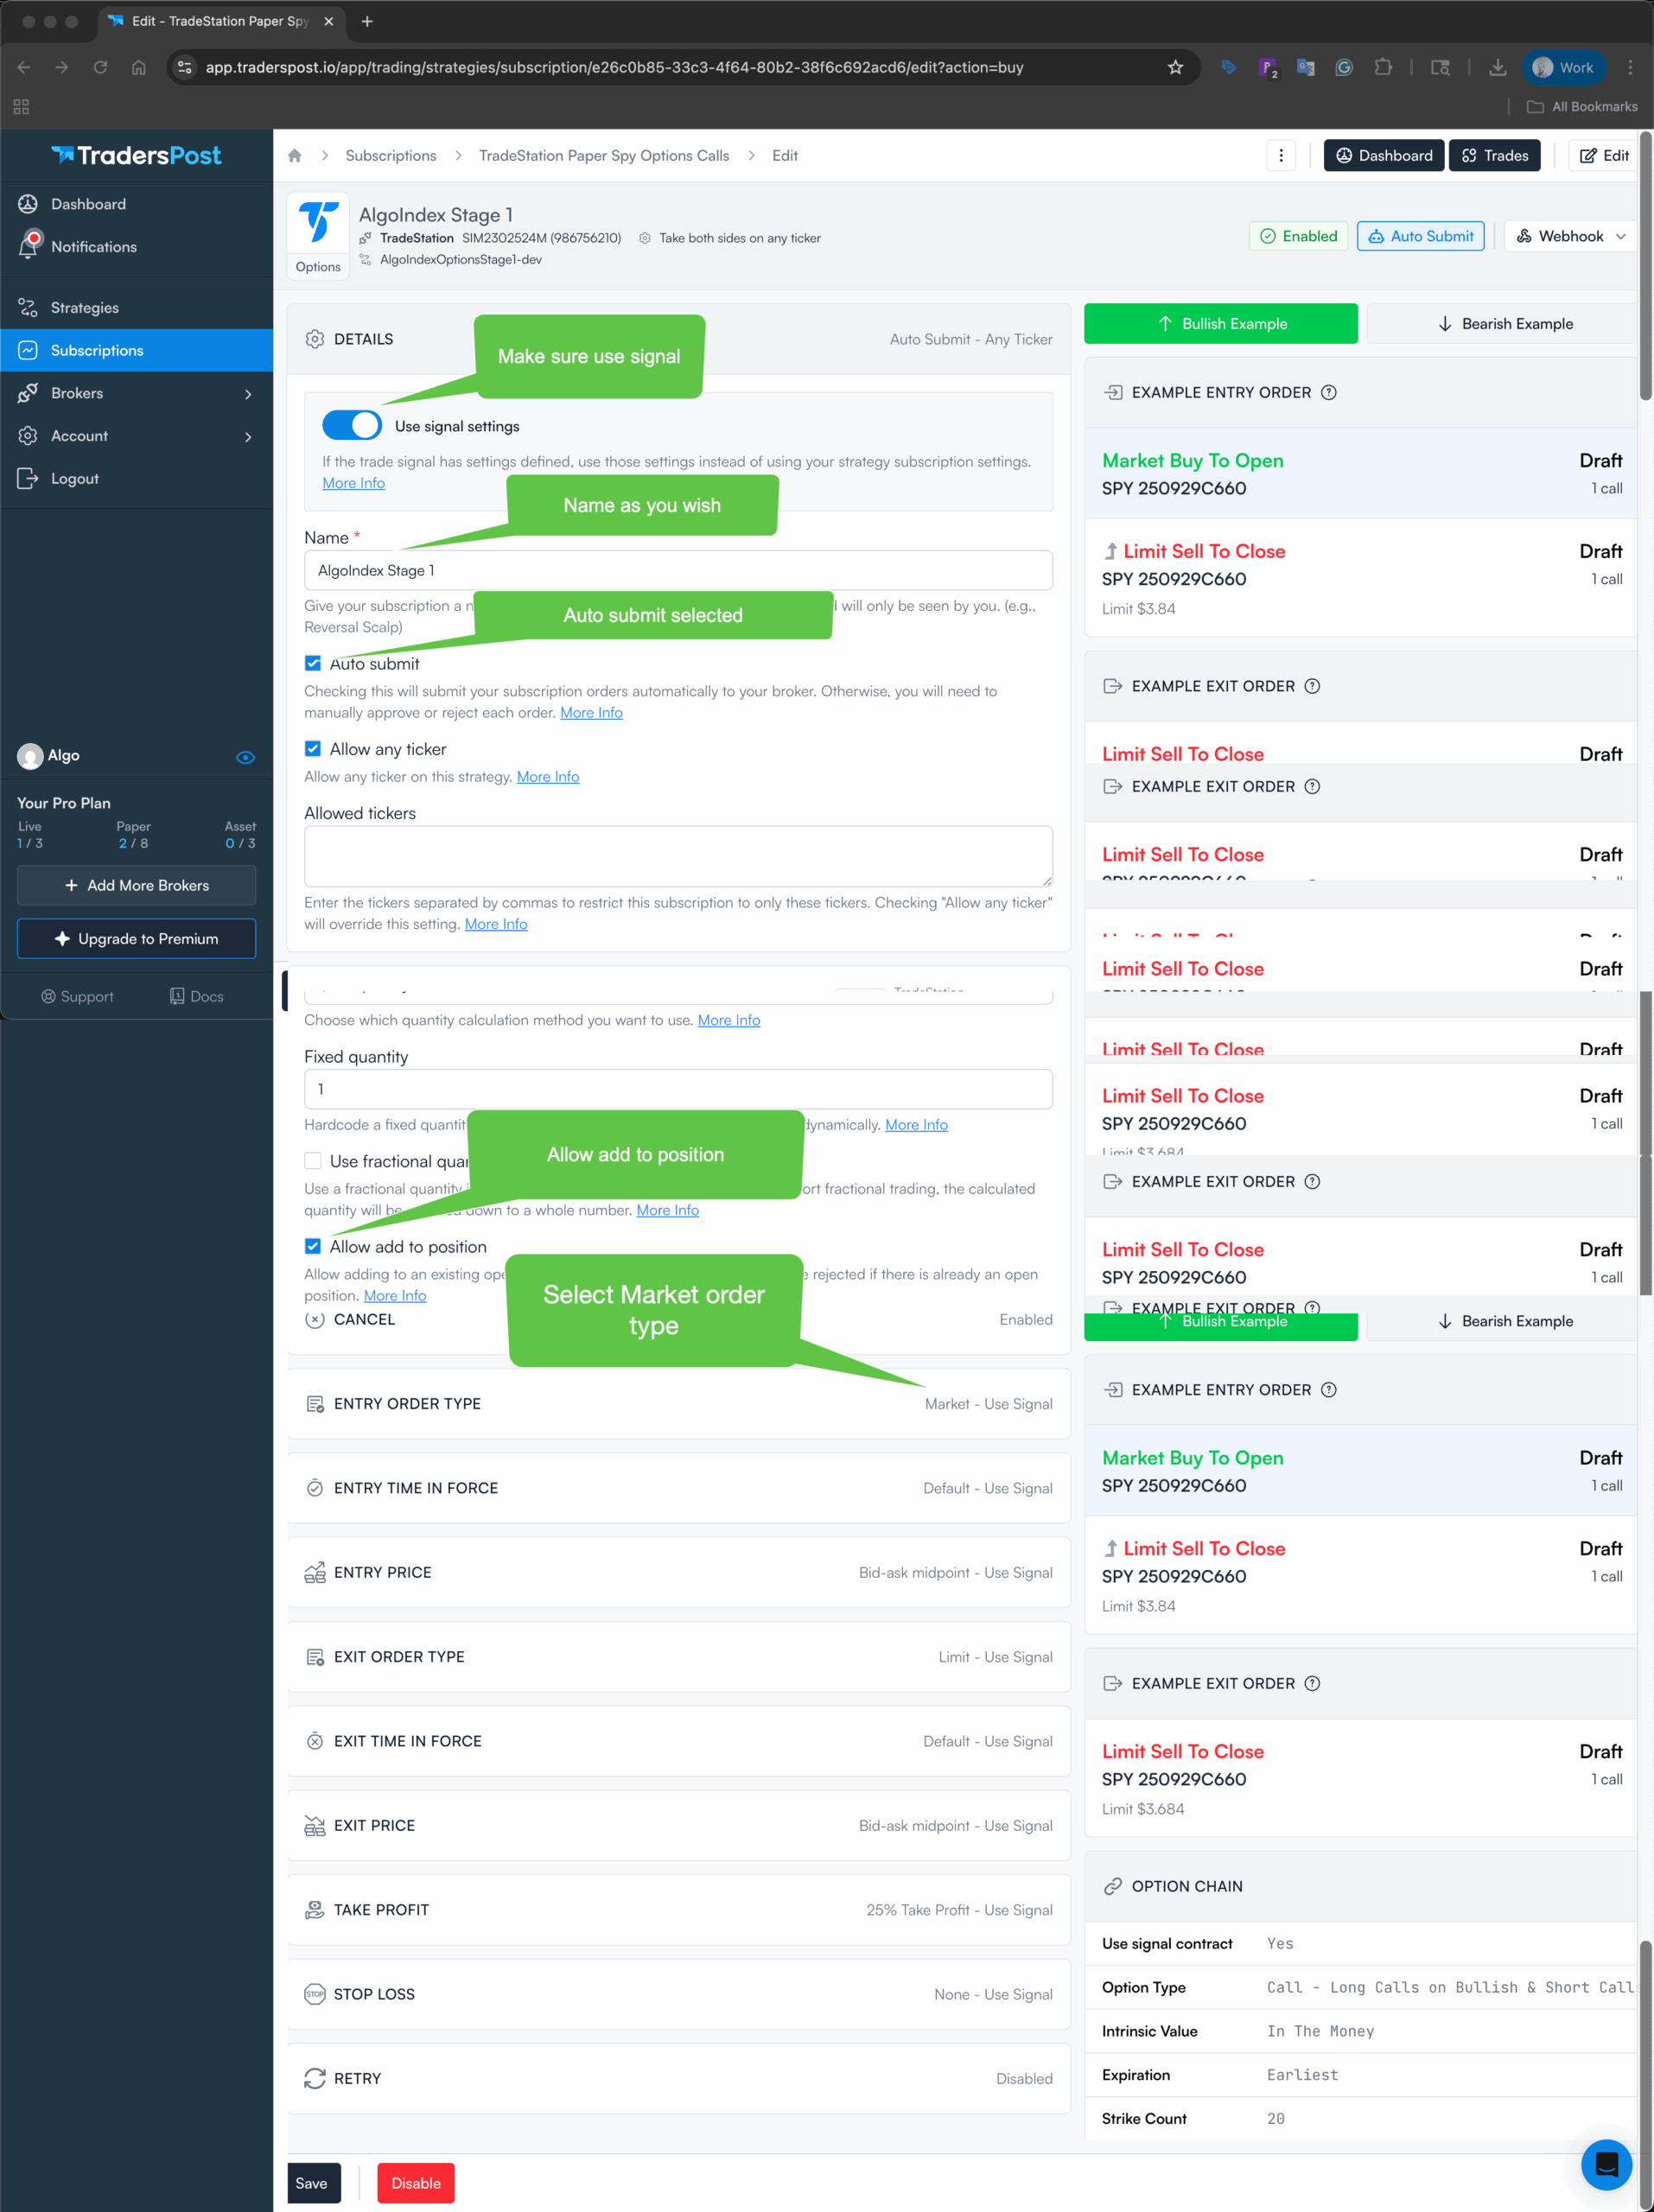Click the Fixed quantity input field
1654x2212 pixels.
coord(678,1089)
